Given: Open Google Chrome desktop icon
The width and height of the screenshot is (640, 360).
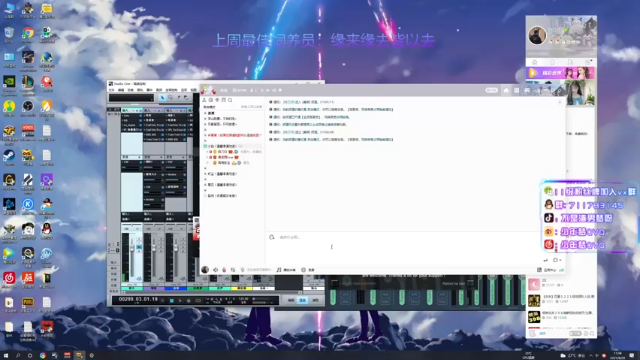Looking at the screenshot, I should [x=28, y=33].
